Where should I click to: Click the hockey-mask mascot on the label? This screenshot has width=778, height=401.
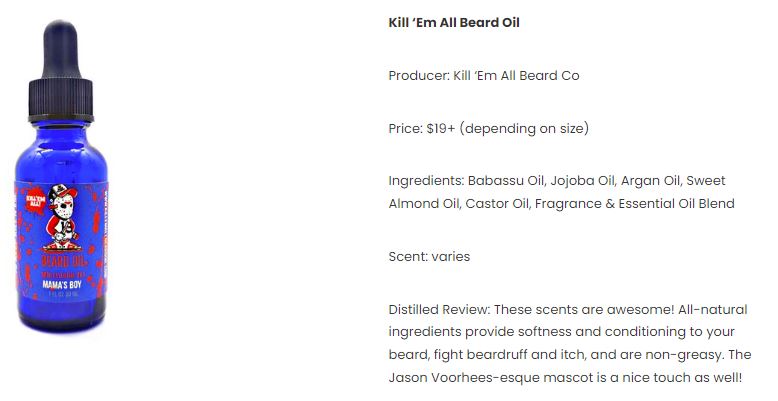click(x=62, y=217)
